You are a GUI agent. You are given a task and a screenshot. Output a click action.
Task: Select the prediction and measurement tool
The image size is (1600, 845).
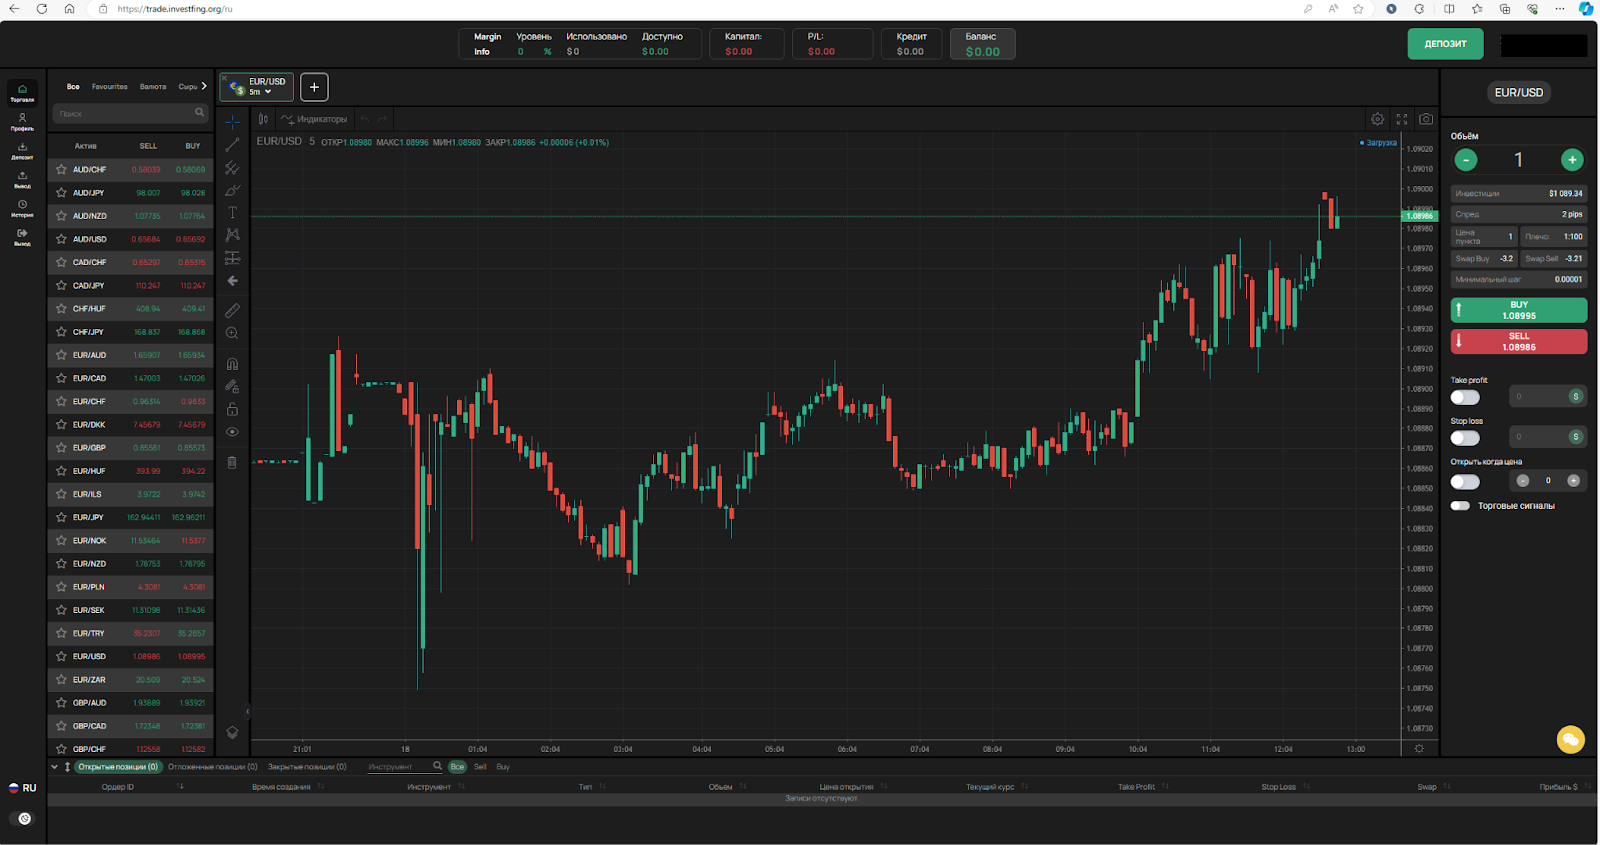232,258
